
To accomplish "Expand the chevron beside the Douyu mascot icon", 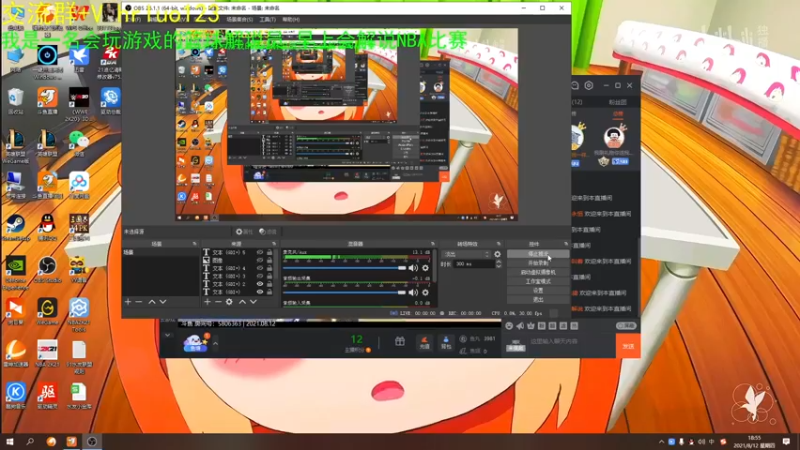I will 215,343.
